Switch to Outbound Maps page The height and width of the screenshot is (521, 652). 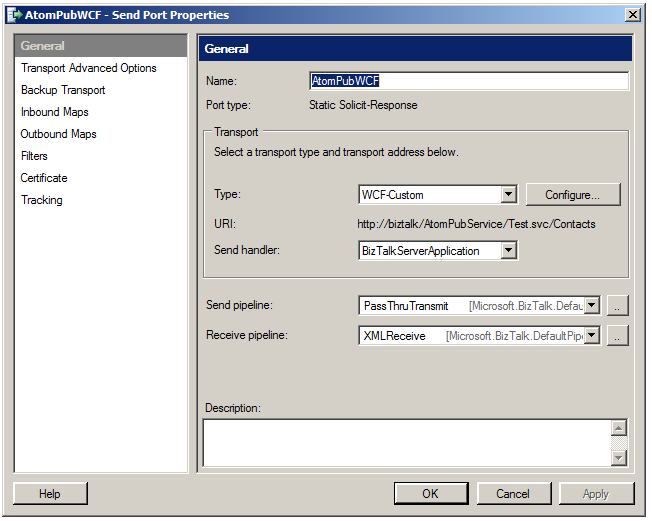[59, 134]
